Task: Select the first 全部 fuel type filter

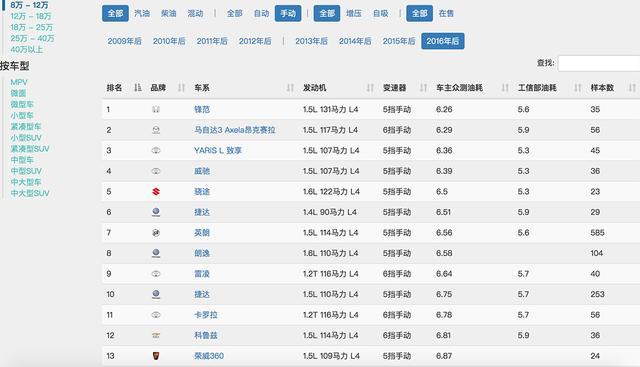Action: coord(115,13)
